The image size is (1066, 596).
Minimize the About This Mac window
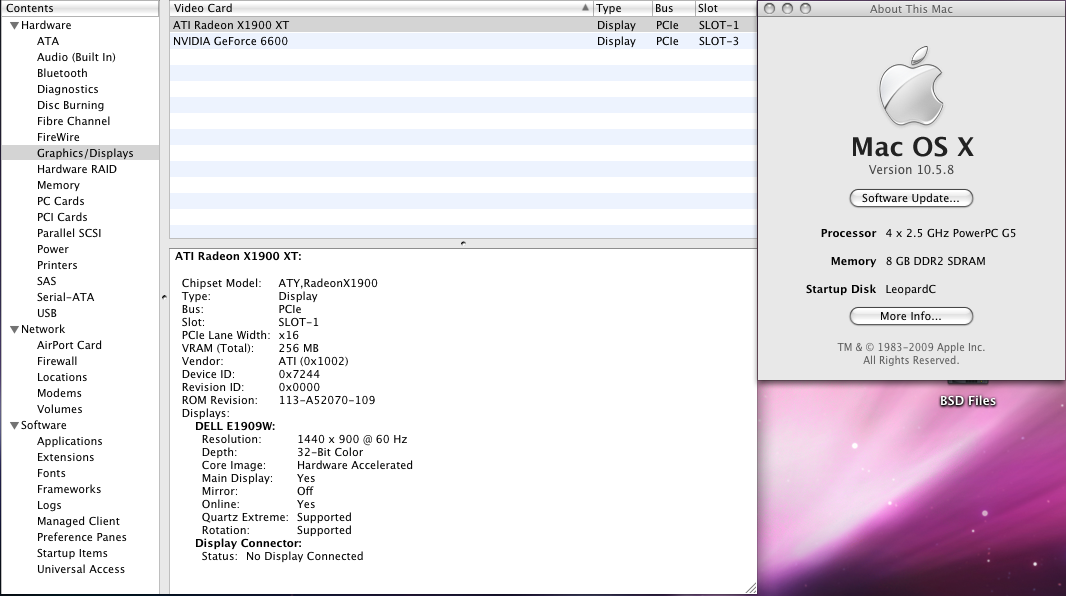click(787, 9)
